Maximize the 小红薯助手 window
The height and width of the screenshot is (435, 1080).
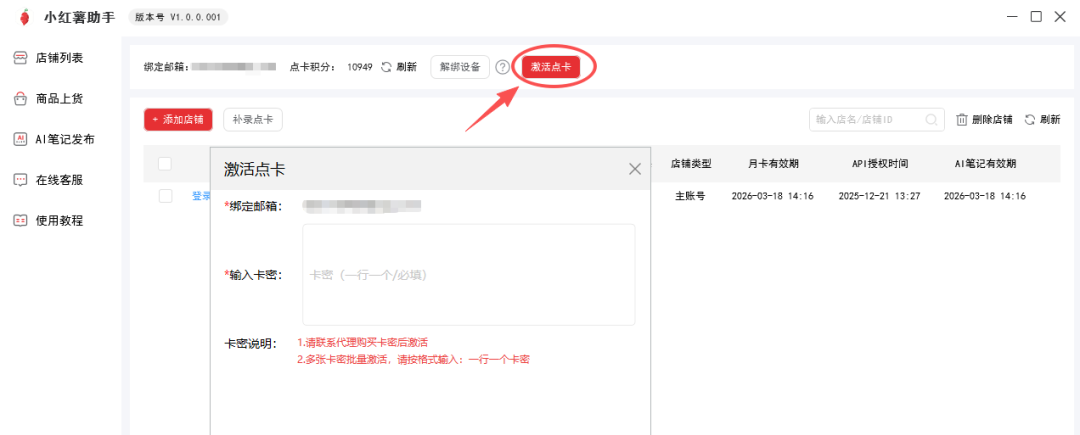point(1036,17)
